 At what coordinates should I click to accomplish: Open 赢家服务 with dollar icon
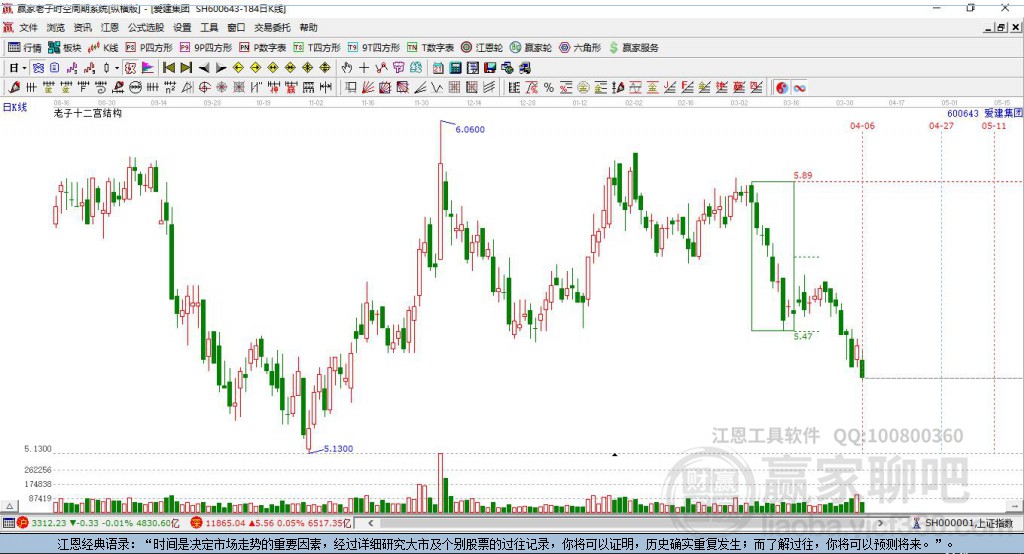click(633, 48)
